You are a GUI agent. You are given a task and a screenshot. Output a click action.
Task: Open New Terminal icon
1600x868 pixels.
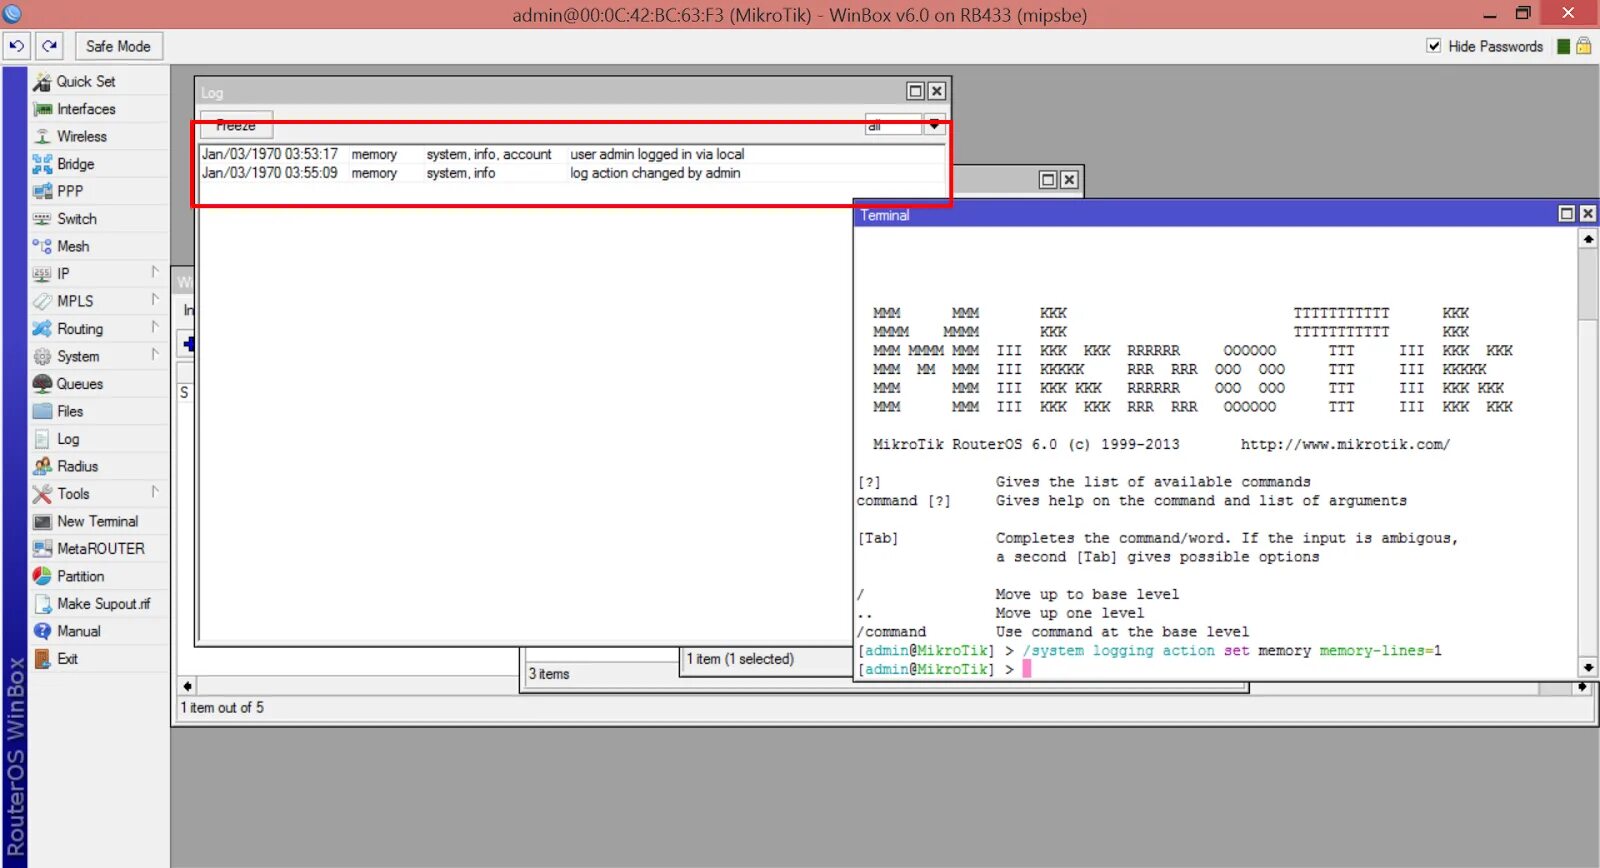click(x=42, y=521)
